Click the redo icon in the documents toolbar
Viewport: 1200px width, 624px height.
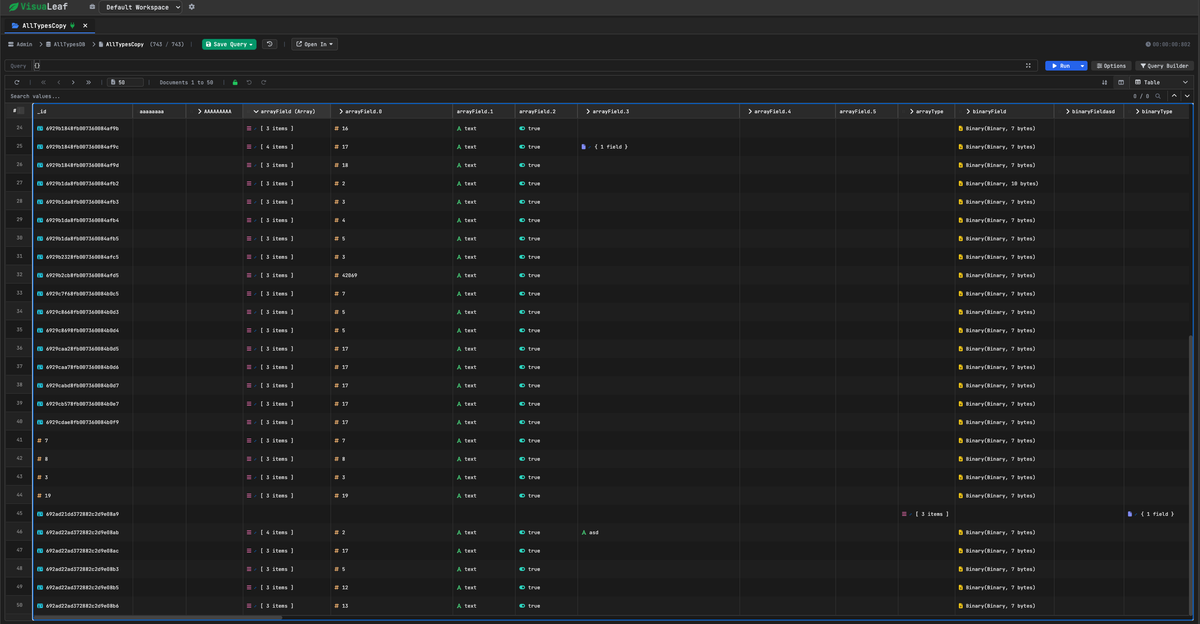(264, 82)
